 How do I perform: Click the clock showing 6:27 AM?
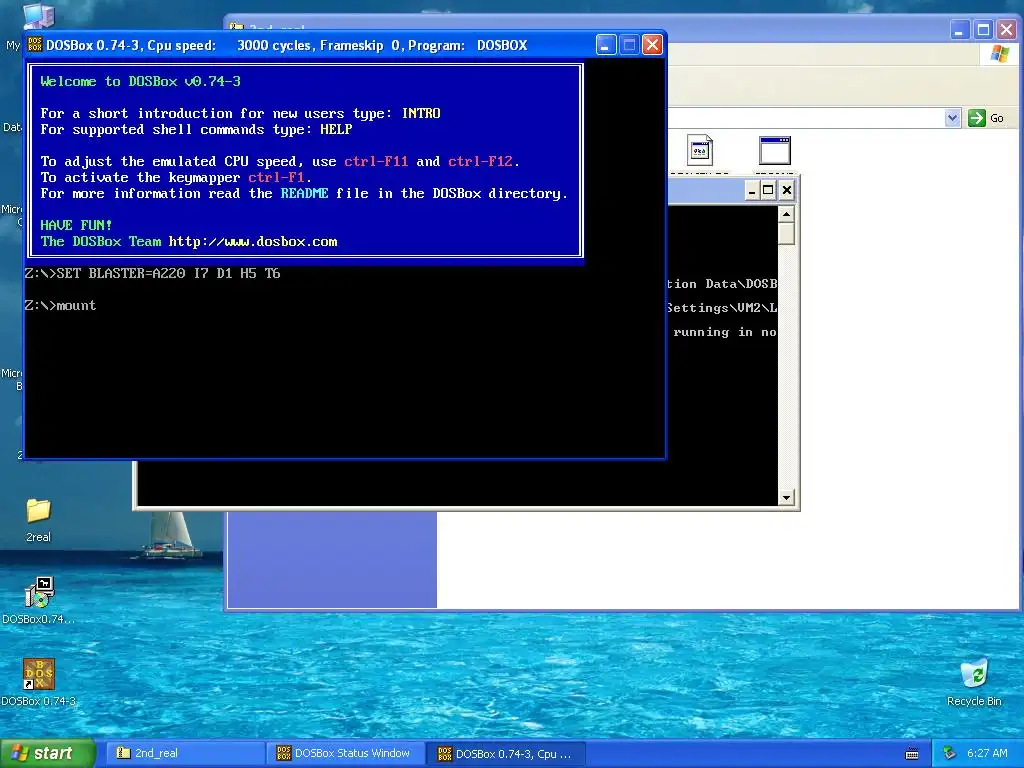coord(987,753)
